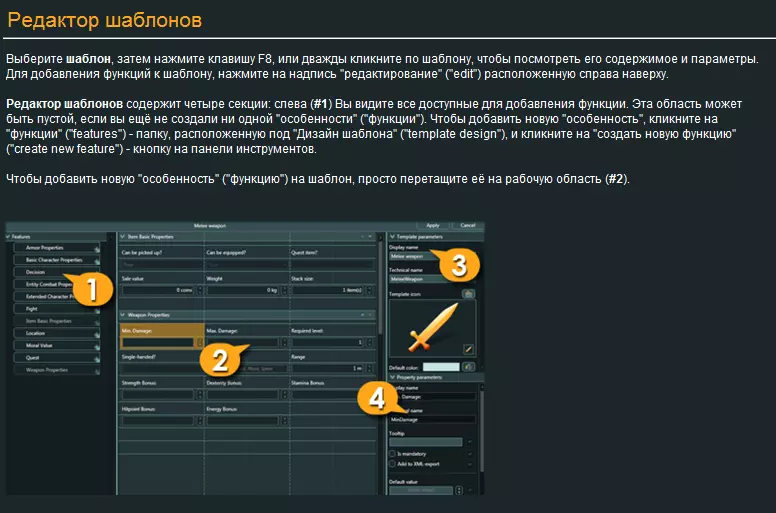The image size is (776, 513).
Task: Click the Quest item? label
Action: [304, 252]
